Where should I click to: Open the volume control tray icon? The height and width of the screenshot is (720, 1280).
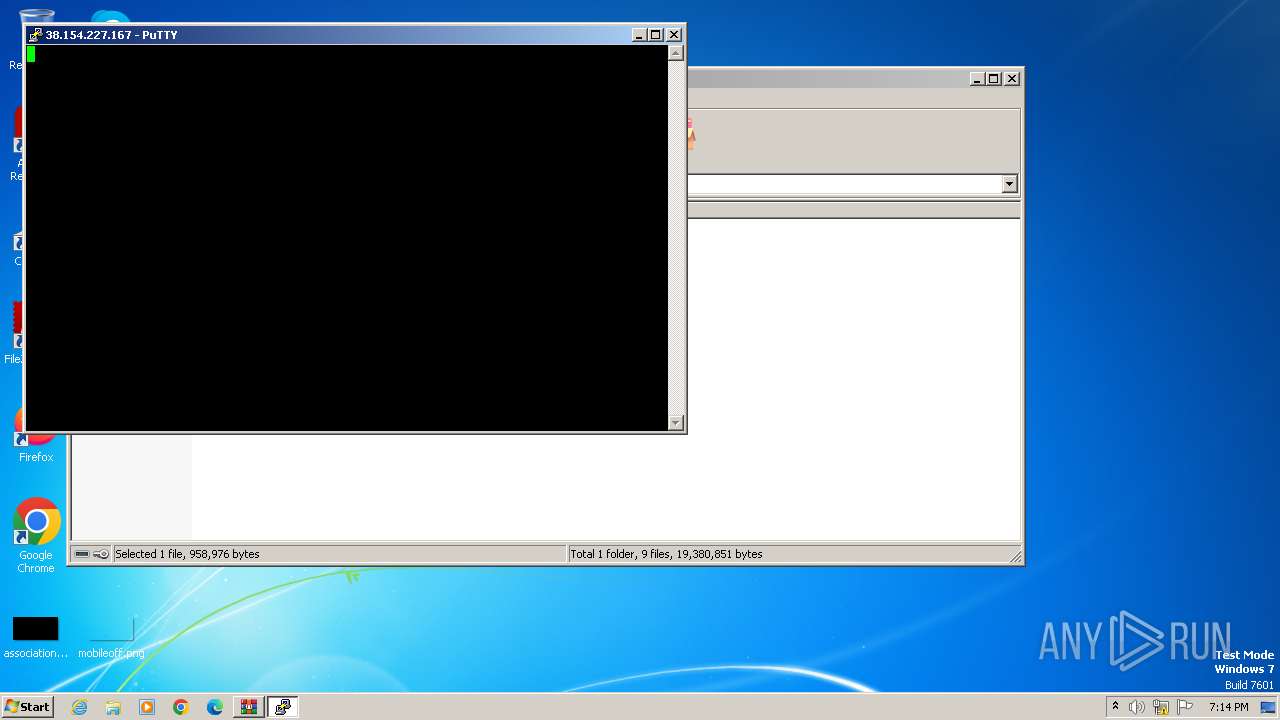click(x=1137, y=707)
